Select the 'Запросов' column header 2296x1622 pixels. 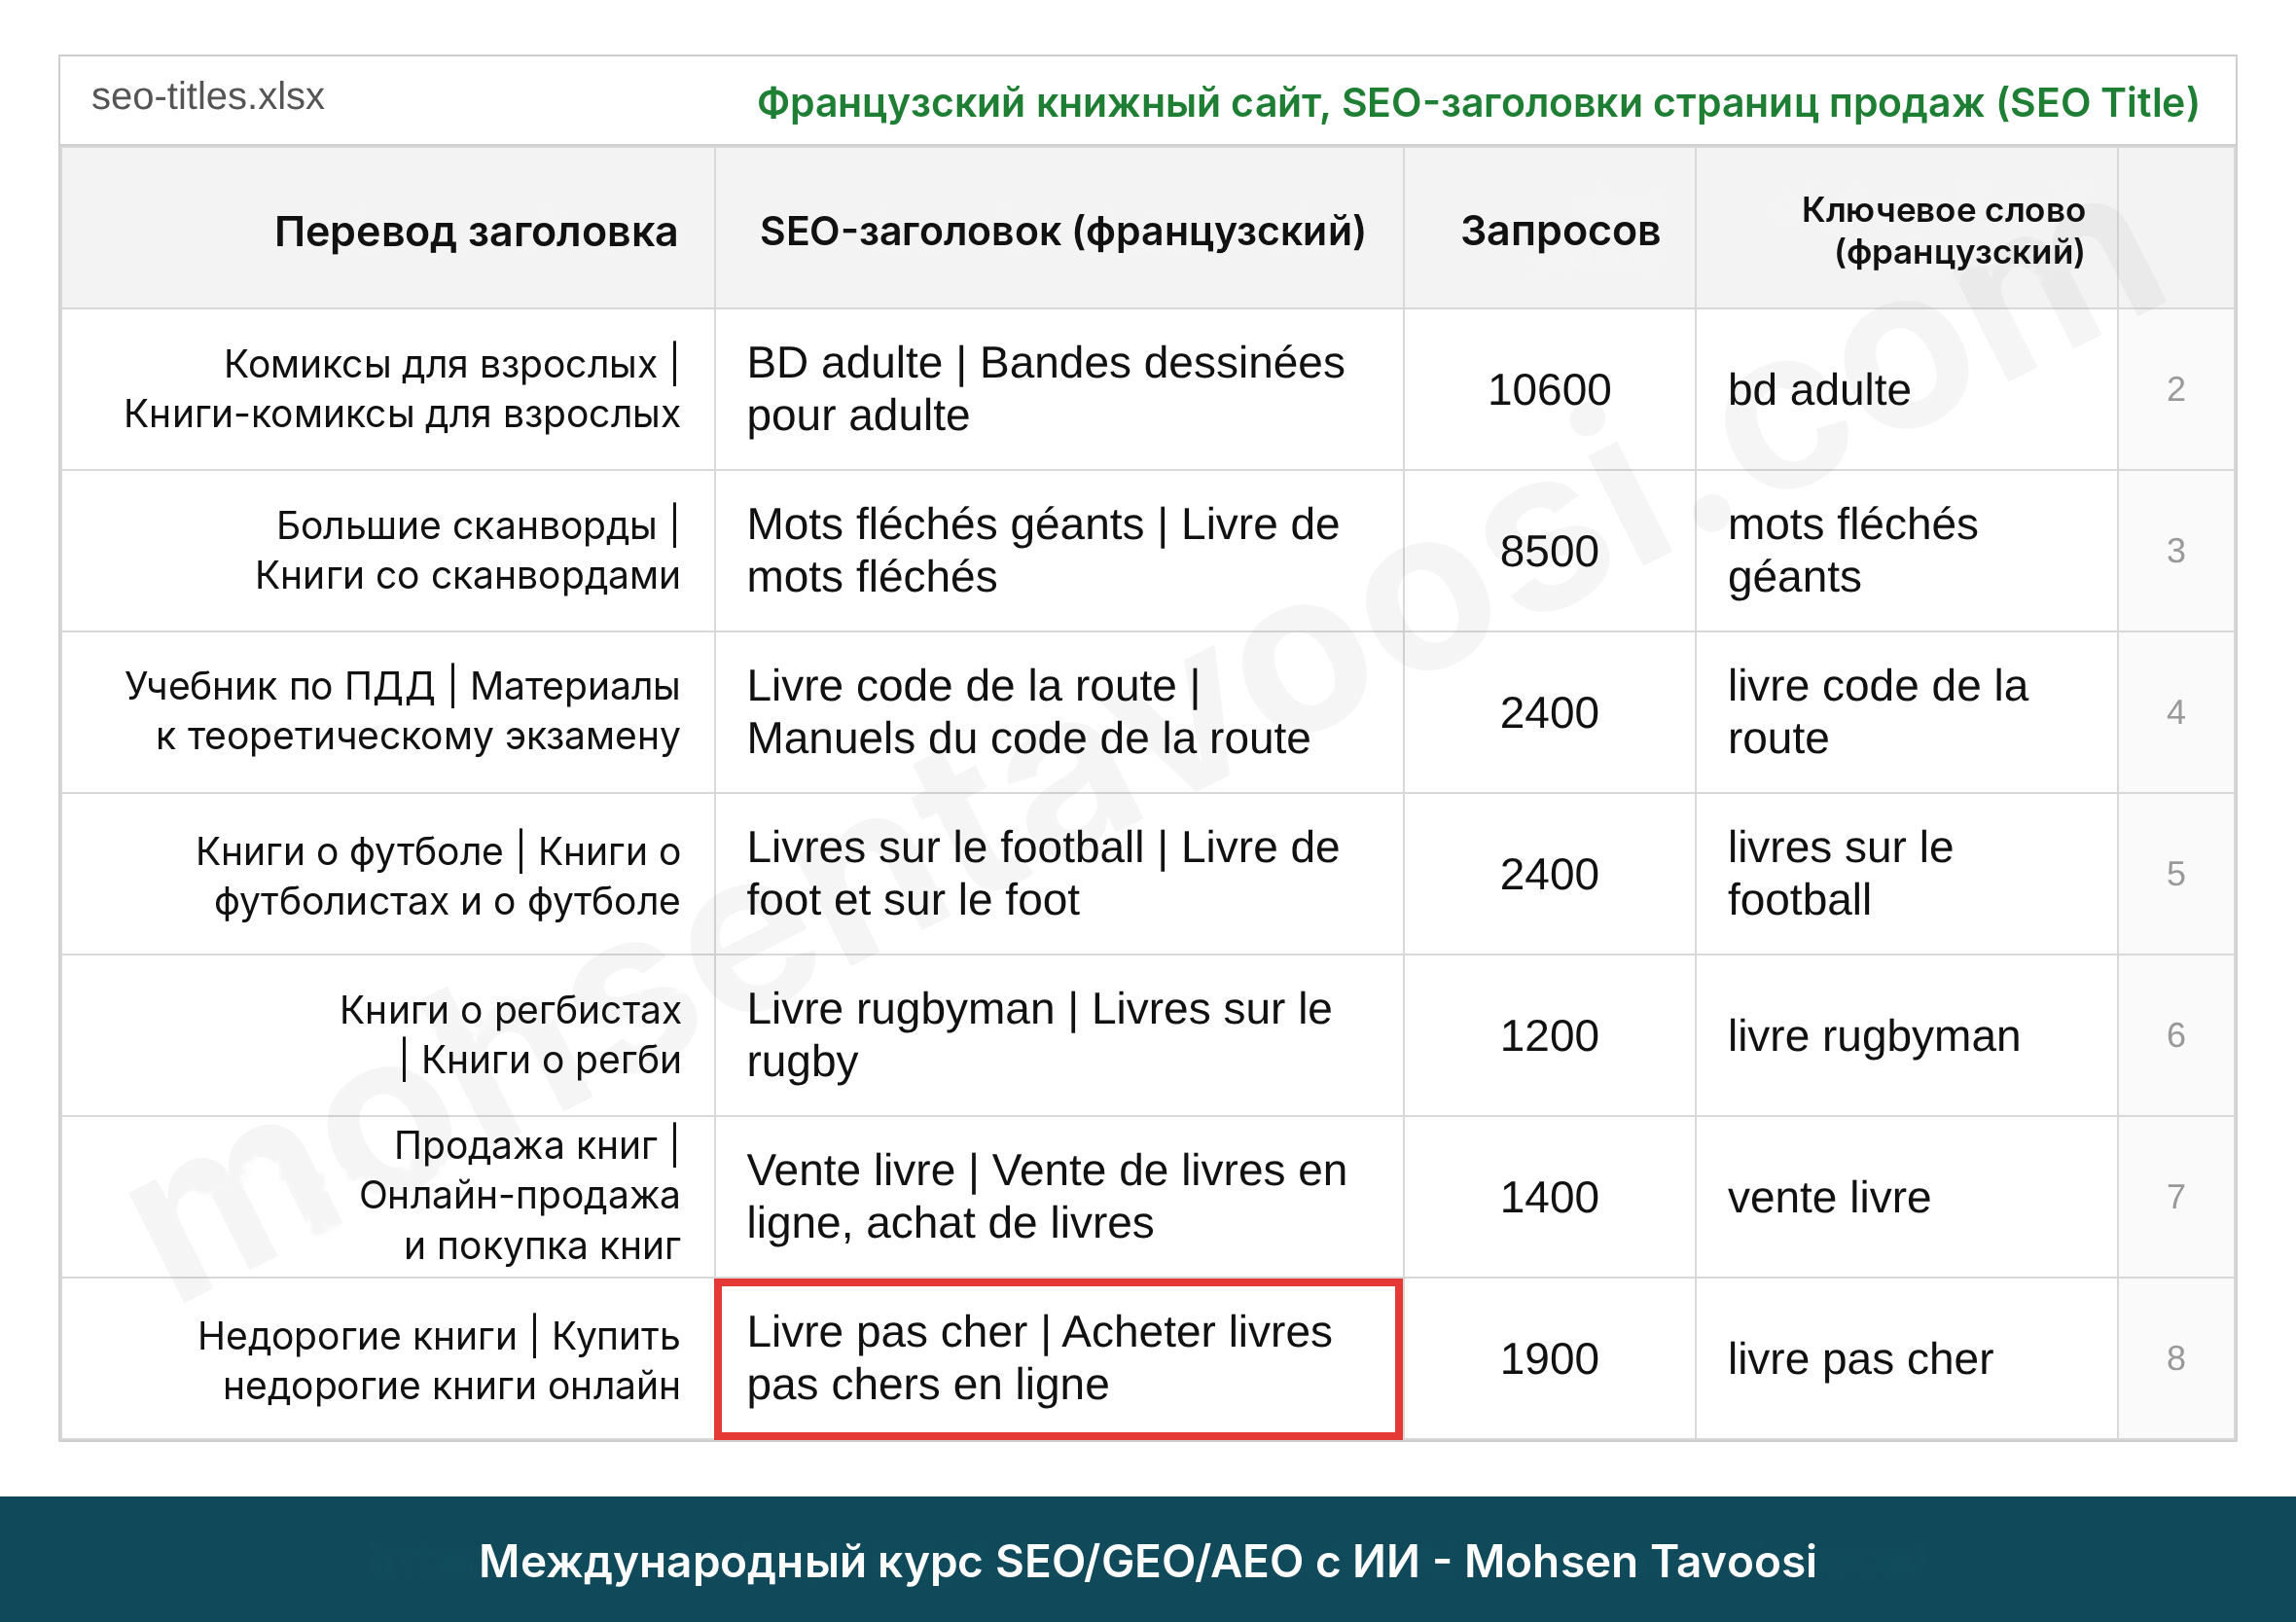click(1550, 229)
